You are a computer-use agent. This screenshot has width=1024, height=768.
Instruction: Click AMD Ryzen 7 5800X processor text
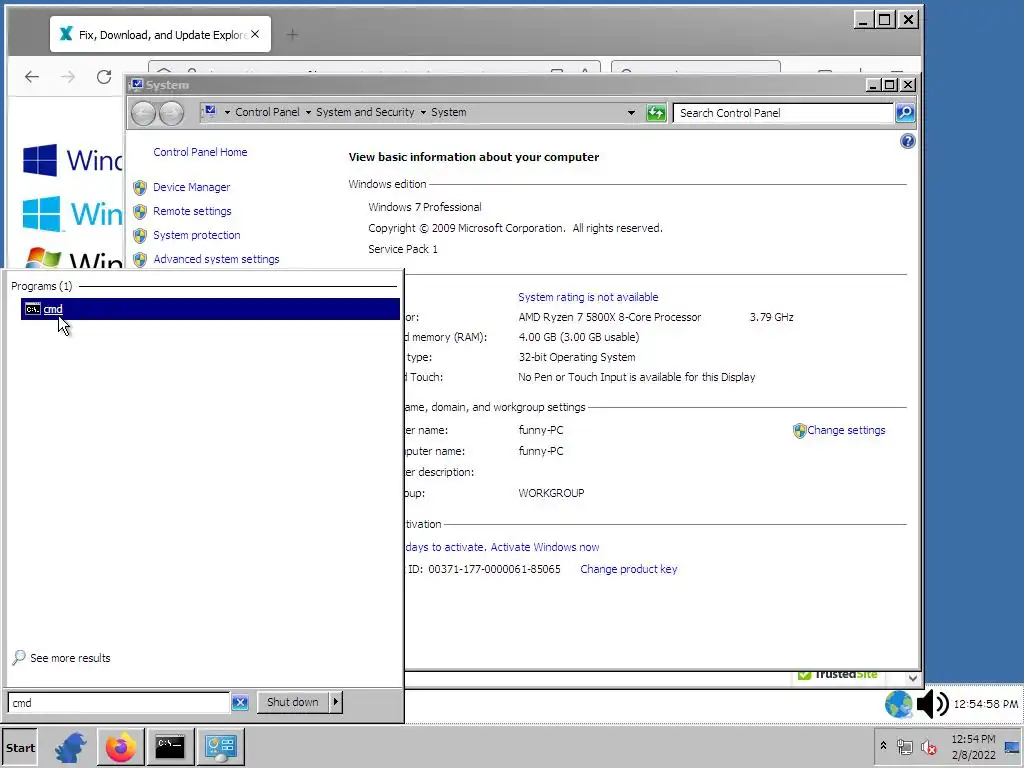point(609,317)
